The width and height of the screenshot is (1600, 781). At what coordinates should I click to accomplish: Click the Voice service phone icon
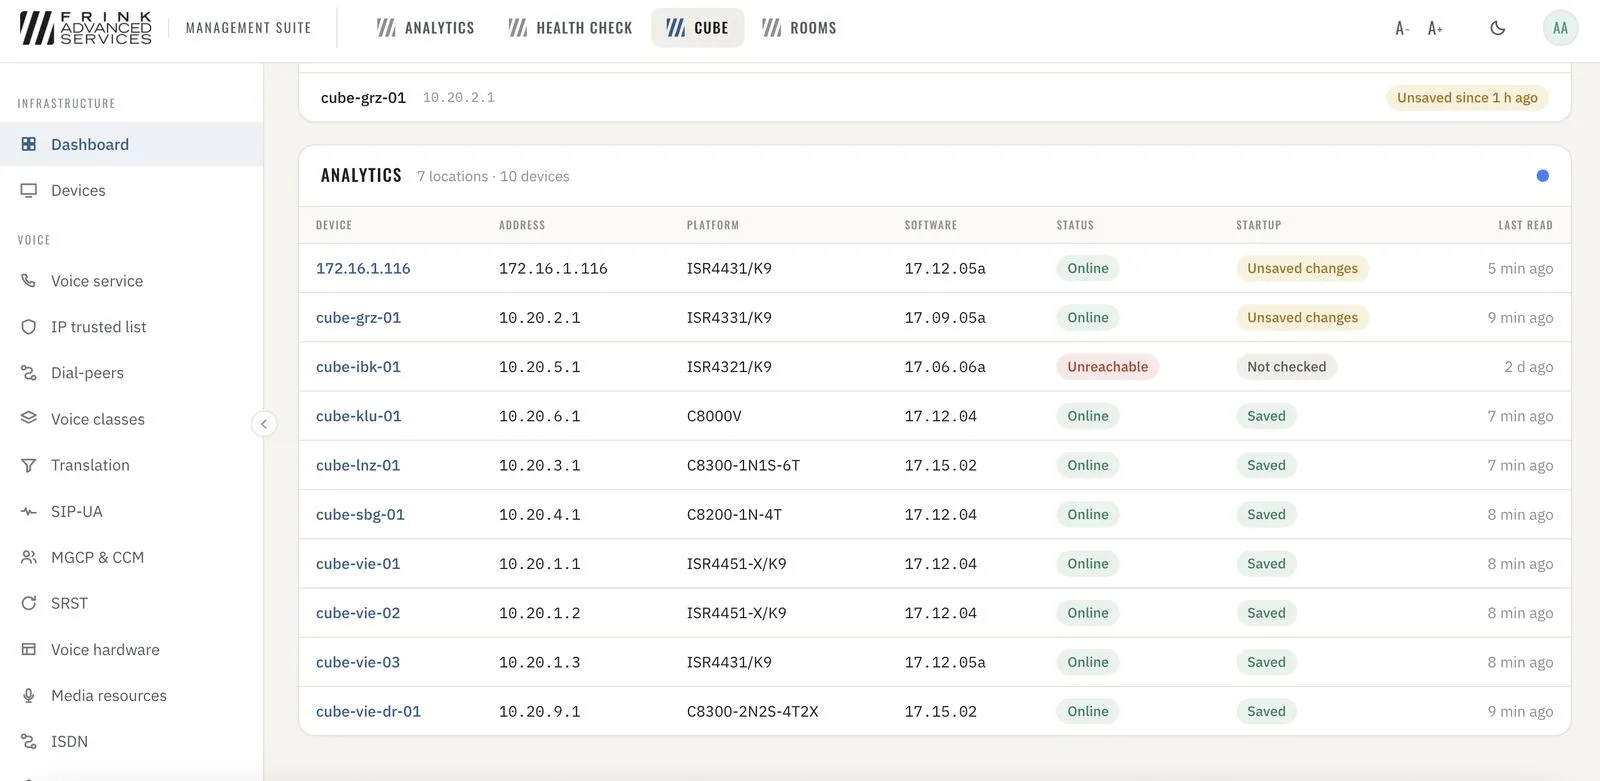tap(29, 281)
